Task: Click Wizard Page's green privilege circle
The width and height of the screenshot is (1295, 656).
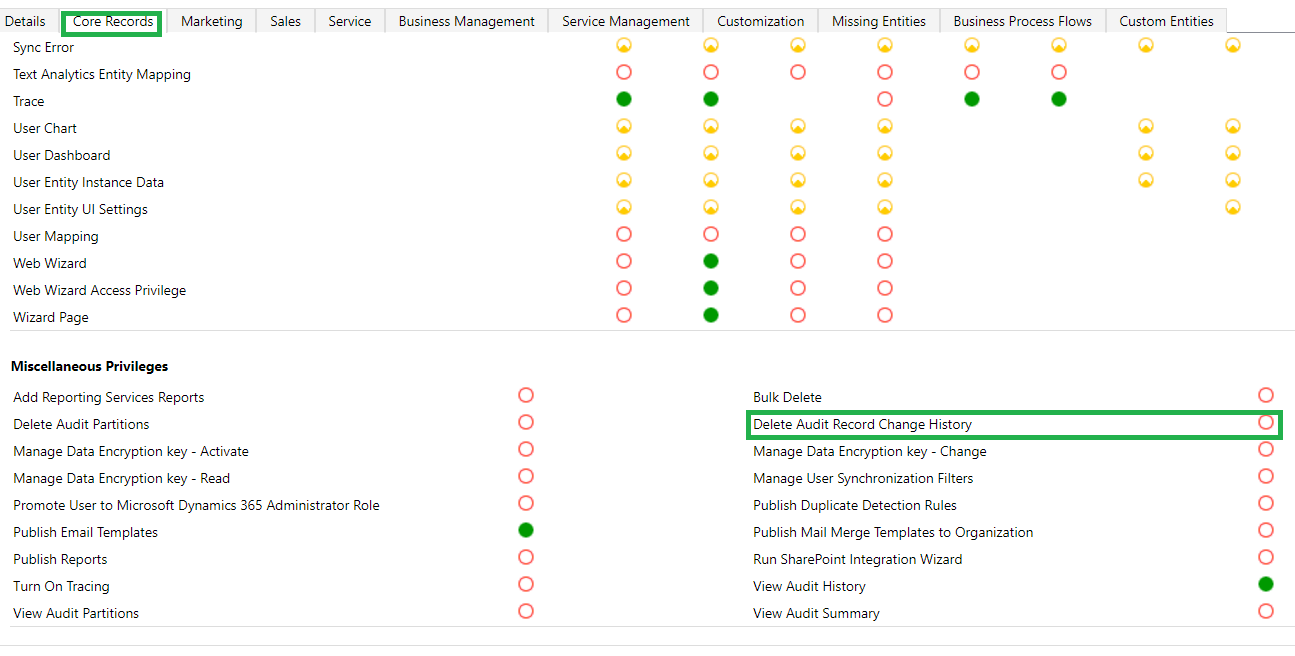Action: pos(710,314)
